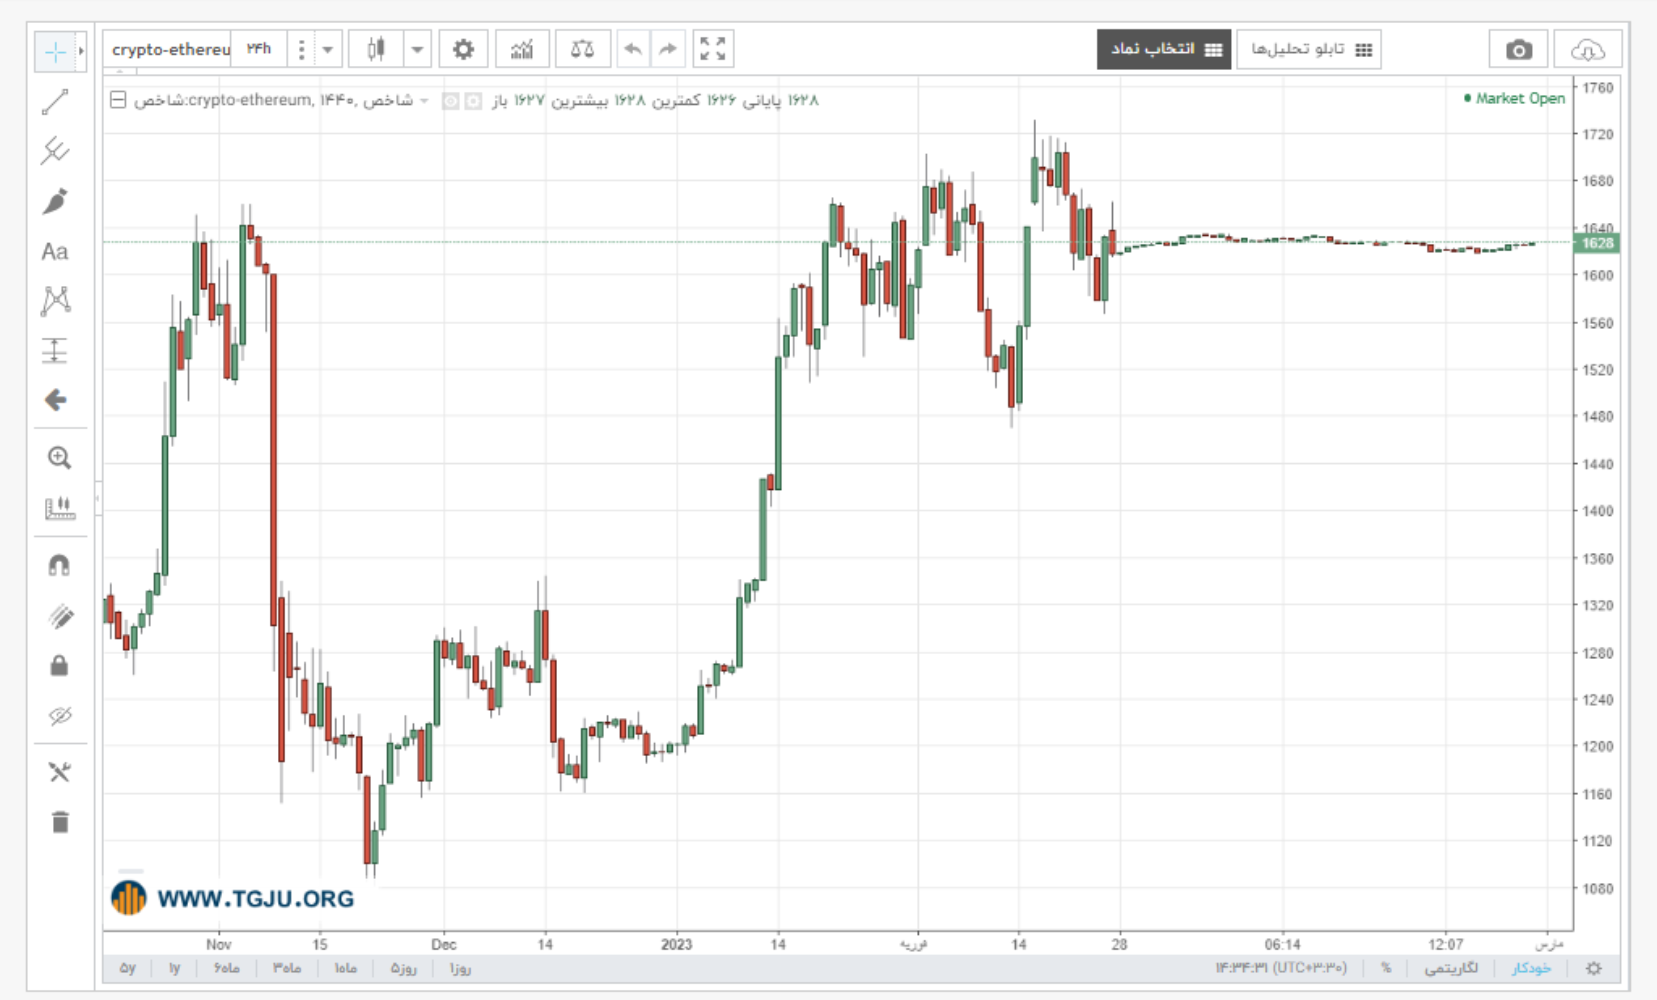Redo the last chart action
The height and width of the screenshot is (1000, 1657).
pyautogui.click(x=668, y=49)
